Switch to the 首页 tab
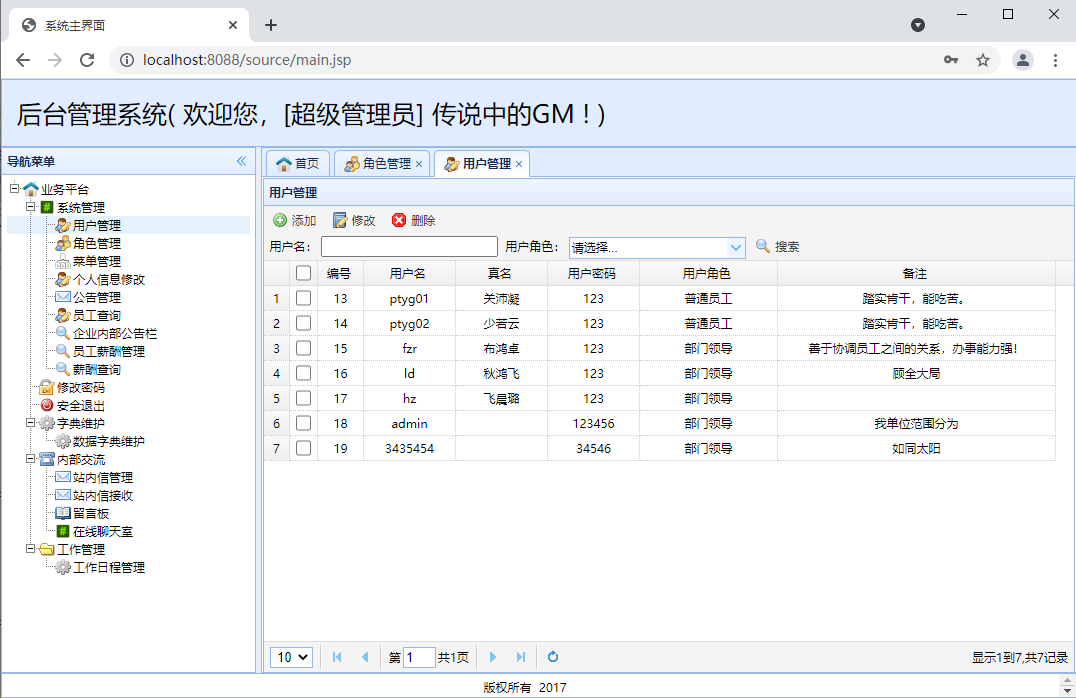 click(x=298, y=163)
